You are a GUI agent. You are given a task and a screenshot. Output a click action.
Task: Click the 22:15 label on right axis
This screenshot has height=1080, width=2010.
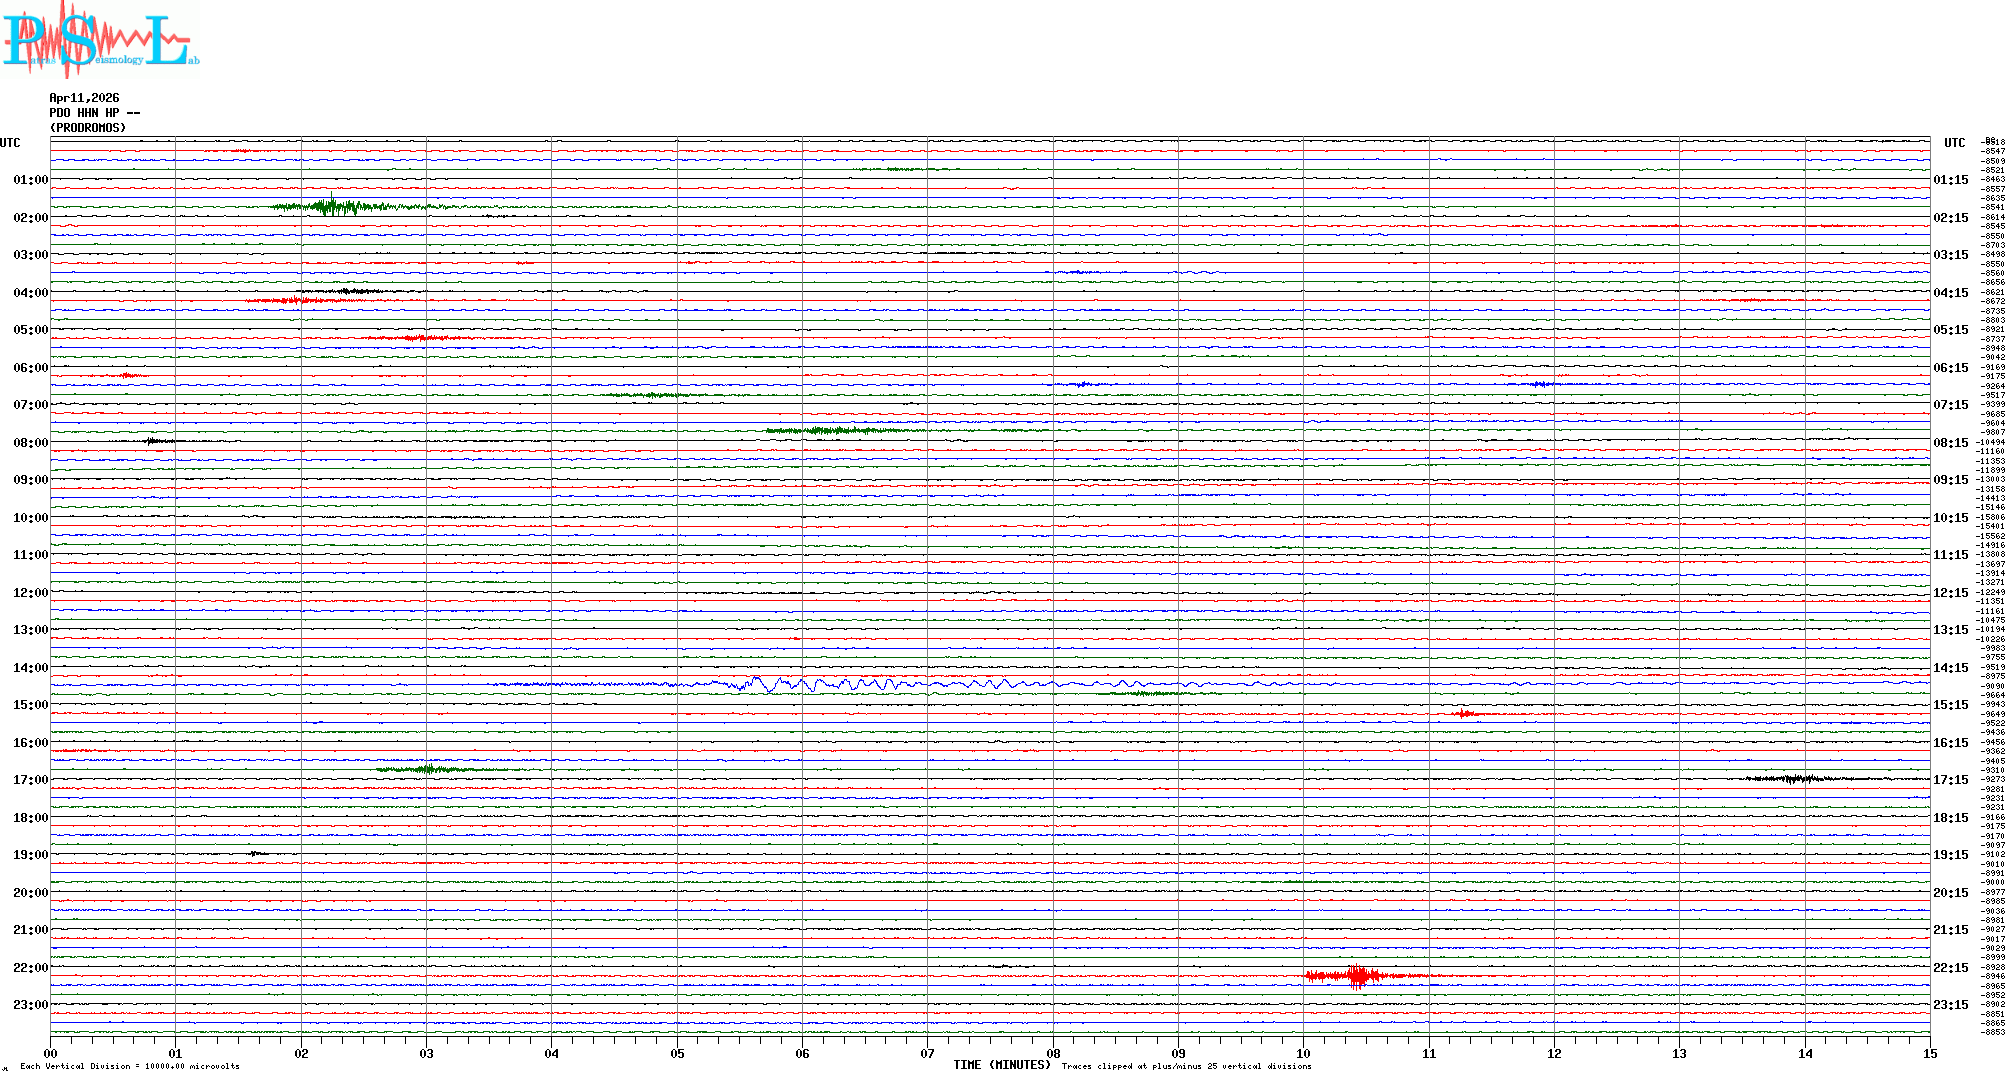click(x=1950, y=968)
